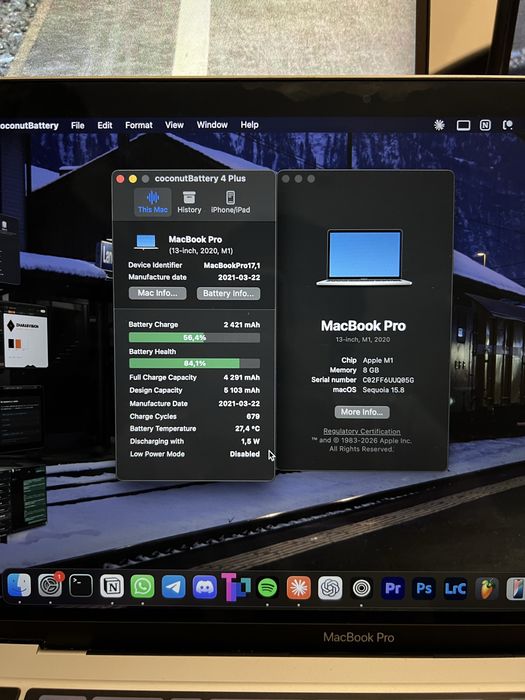Click the Memory 8 GB text
525x700 pixels.
pyautogui.click(x=371, y=370)
